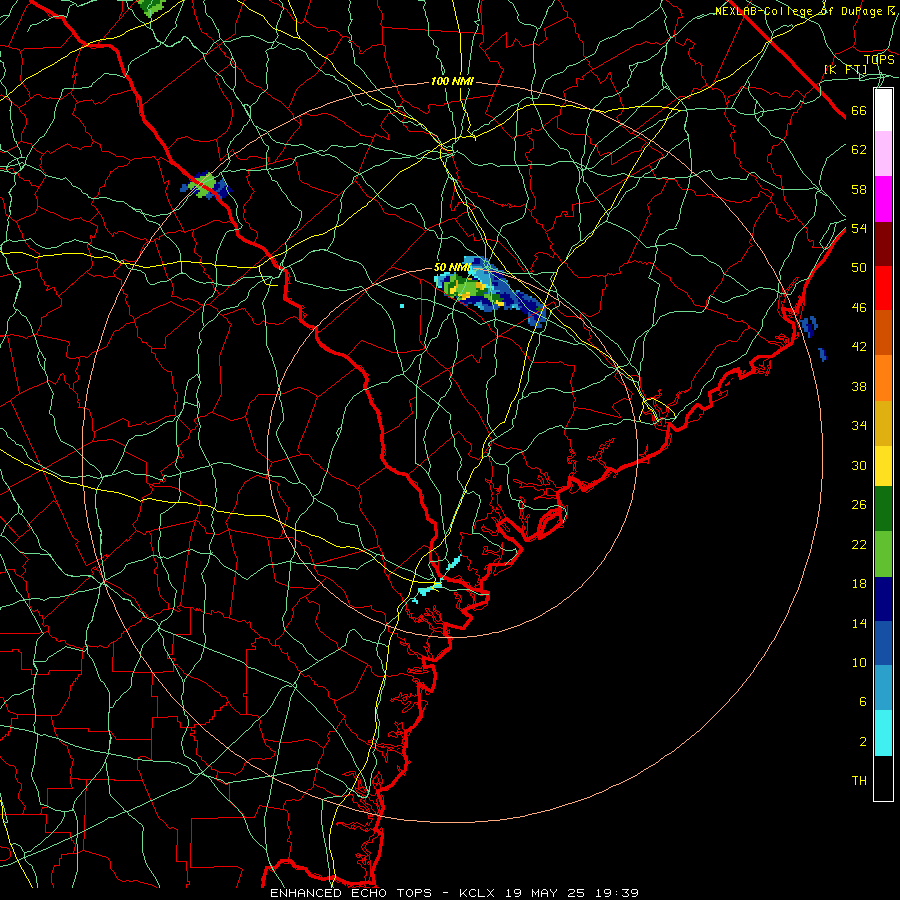Image resolution: width=900 pixels, height=900 pixels.
Task: Pick the medium blue legend swatch
Action: (883, 643)
